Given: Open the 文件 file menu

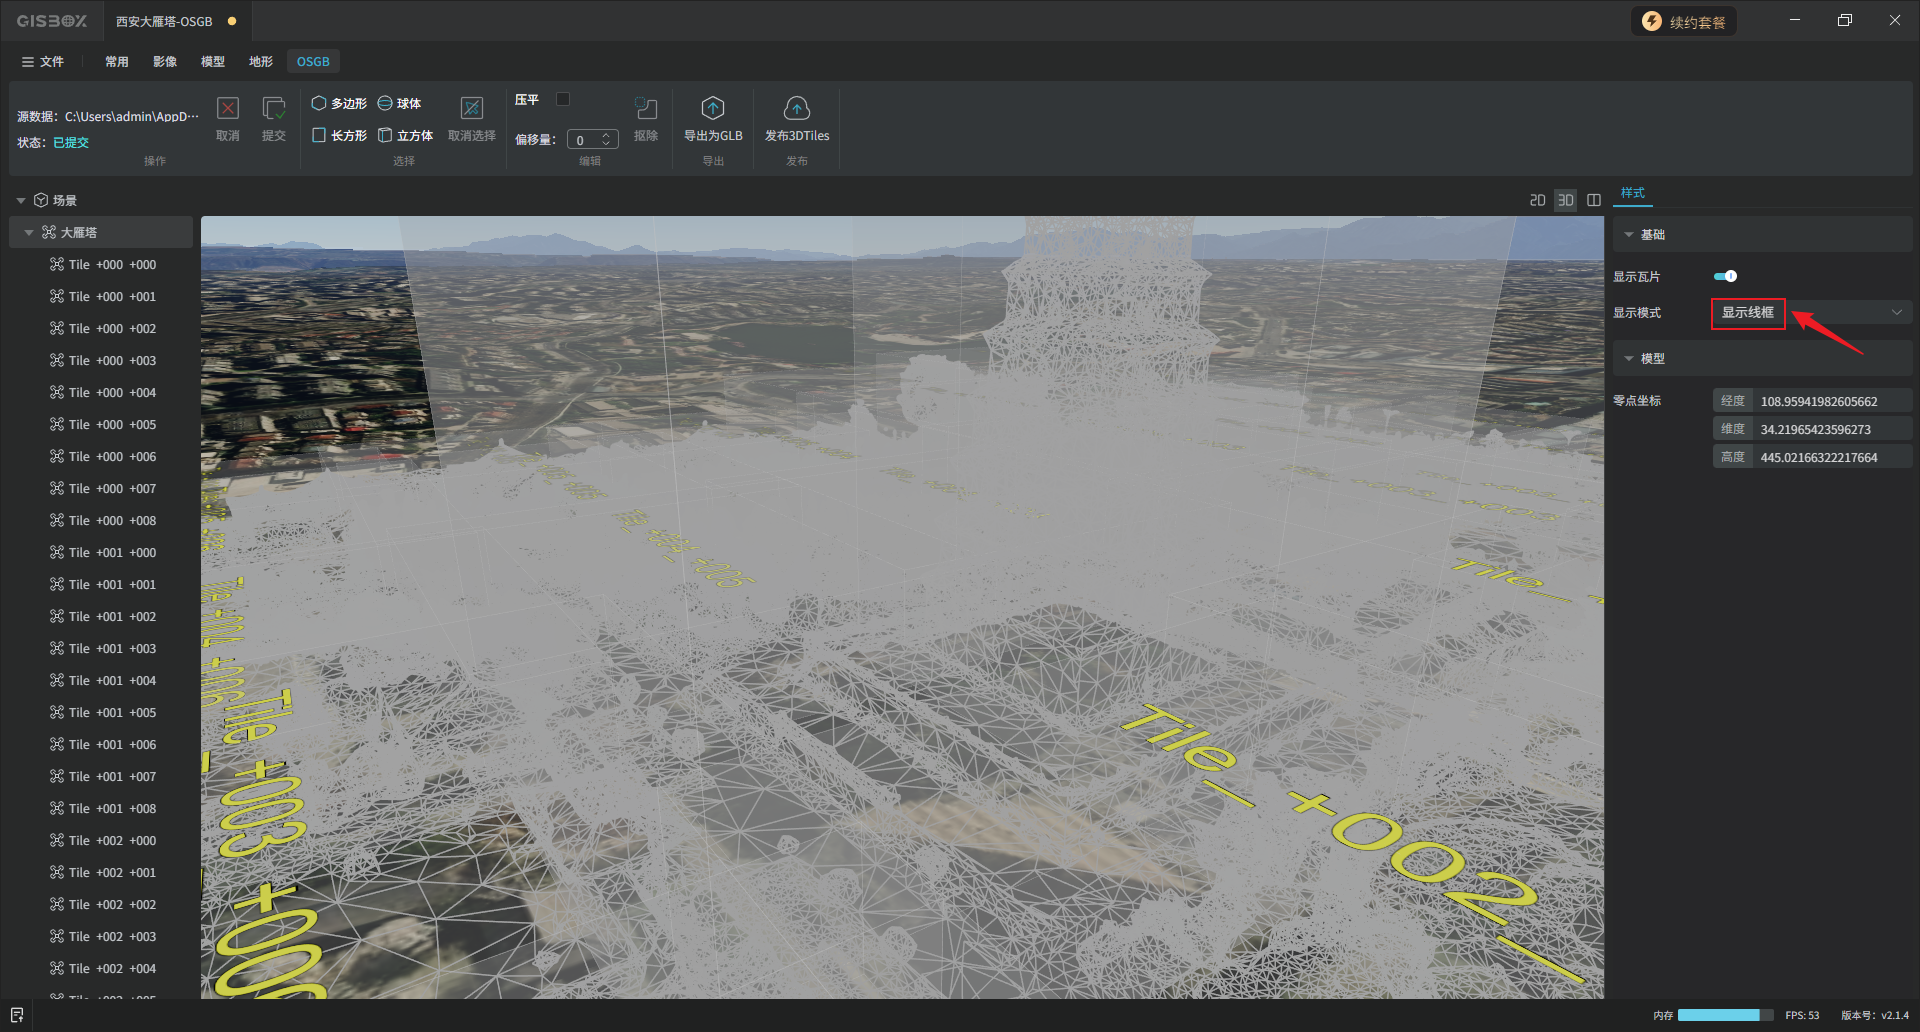Looking at the screenshot, I should [43, 62].
